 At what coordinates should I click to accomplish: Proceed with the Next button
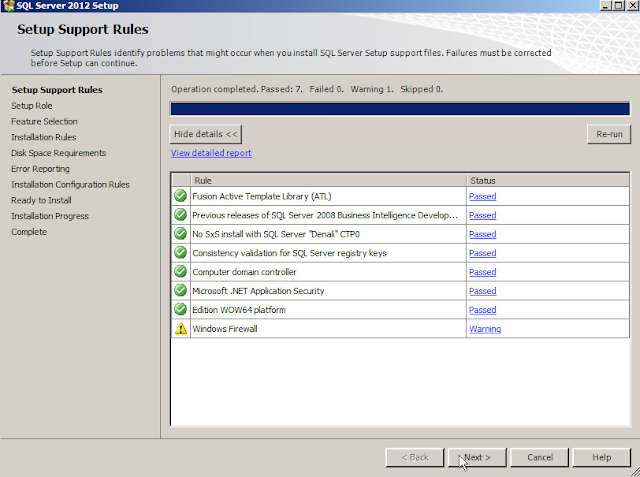477,457
